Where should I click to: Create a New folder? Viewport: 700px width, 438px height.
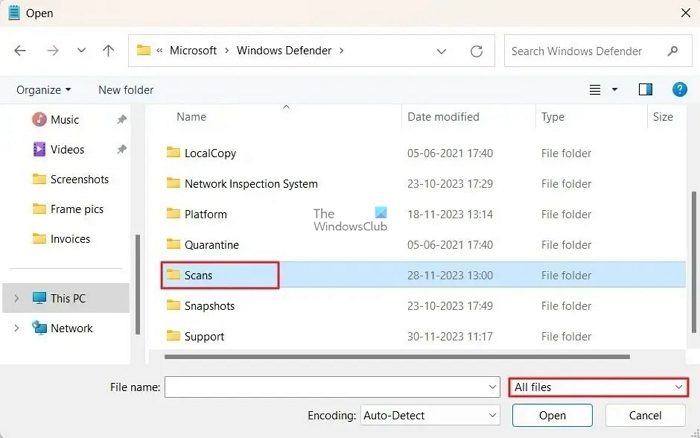click(x=126, y=90)
